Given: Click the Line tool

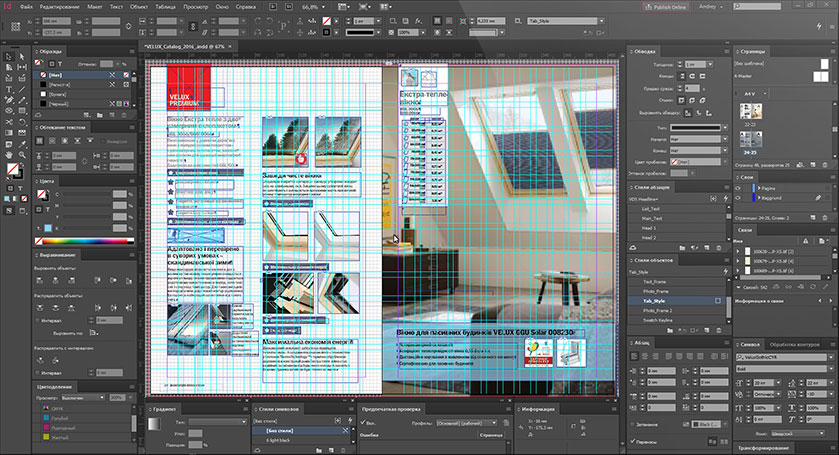Looking at the screenshot, I should pos(21,88).
